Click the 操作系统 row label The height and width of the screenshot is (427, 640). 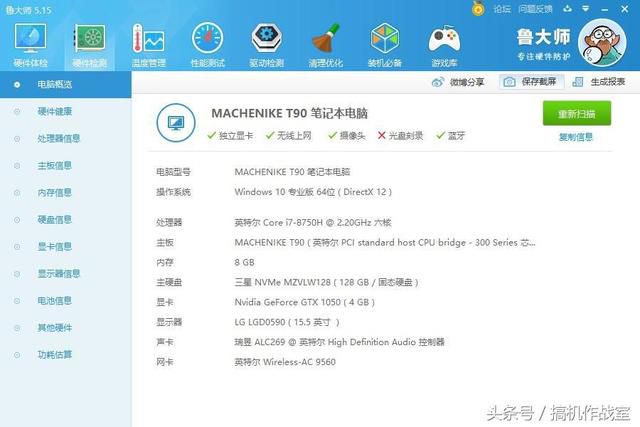click(173, 192)
